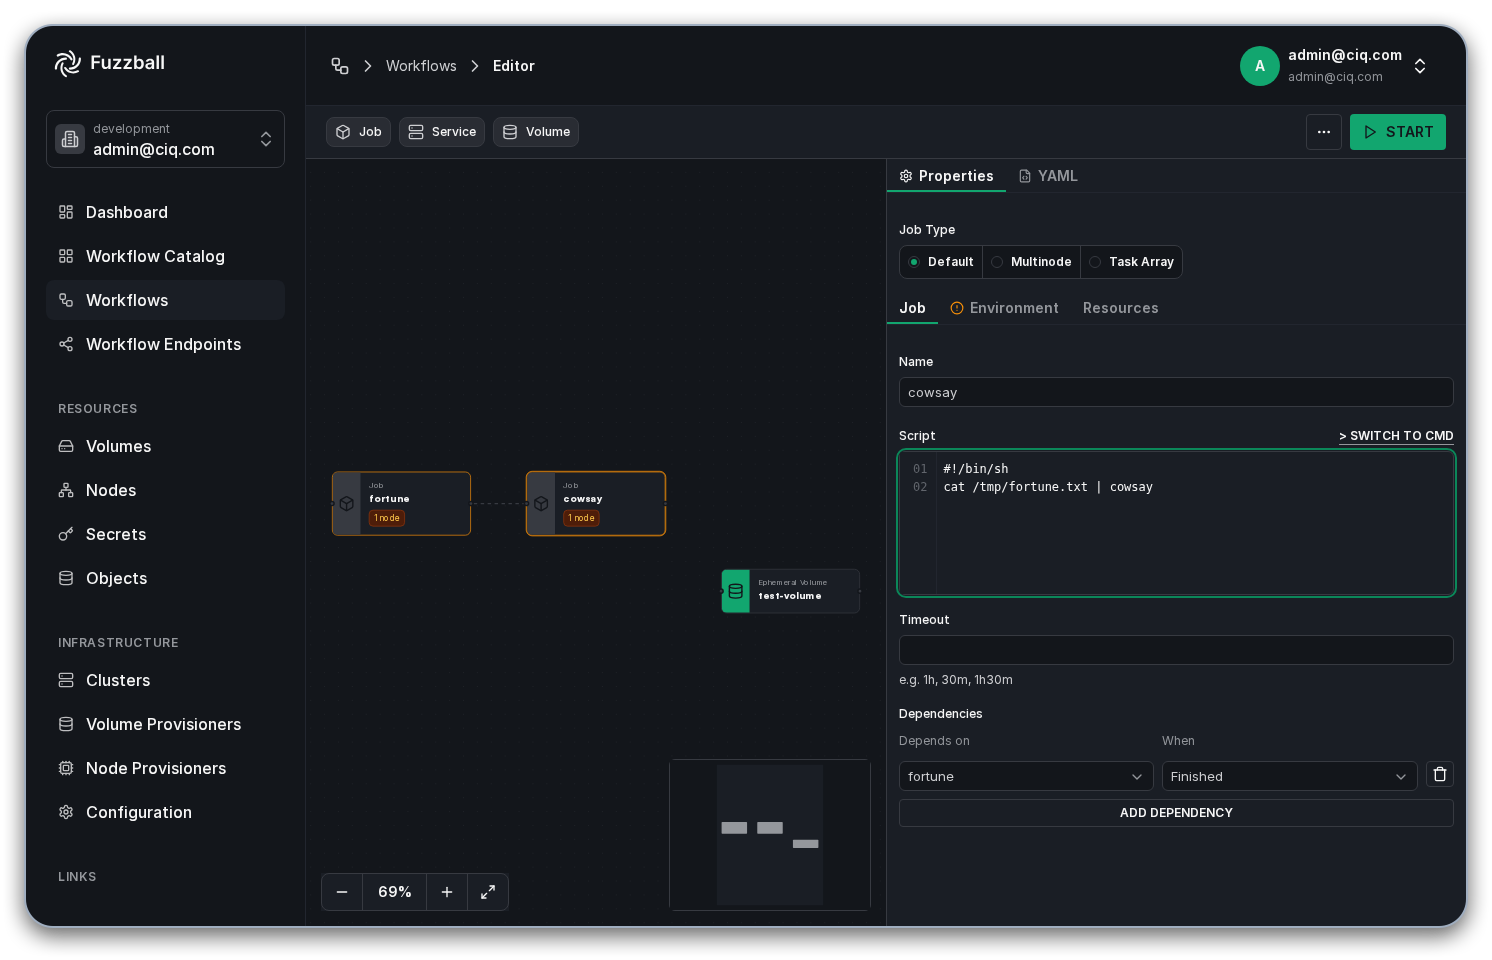Expand the When Finished dropdown
This screenshot has height=960, width=1492.
[1289, 776]
